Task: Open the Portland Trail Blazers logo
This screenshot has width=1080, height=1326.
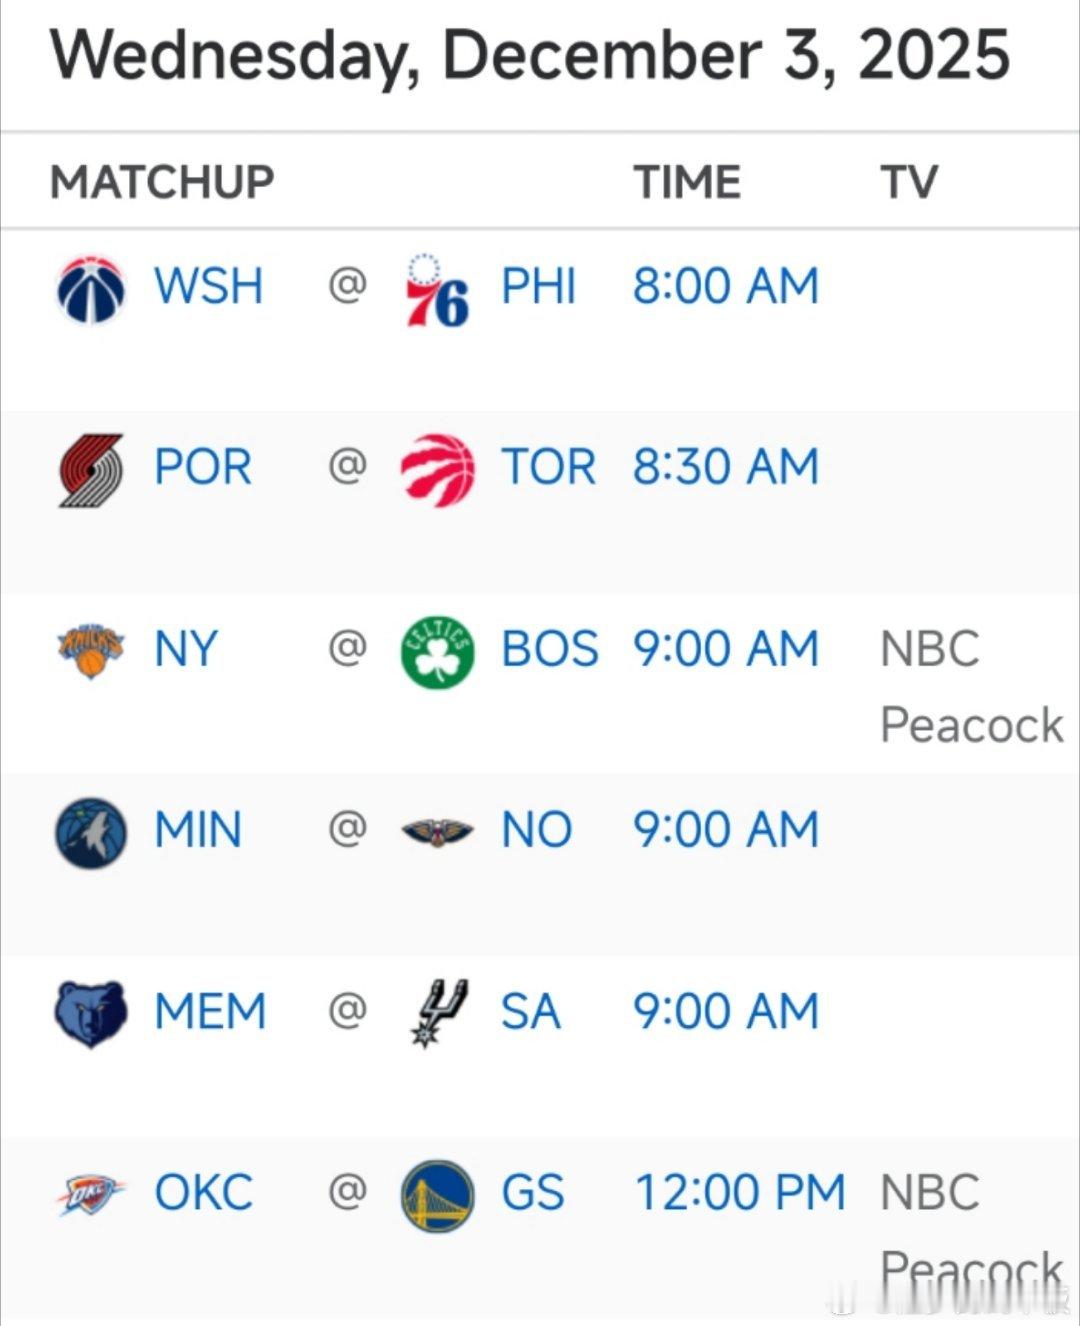Action: pos(91,470)
